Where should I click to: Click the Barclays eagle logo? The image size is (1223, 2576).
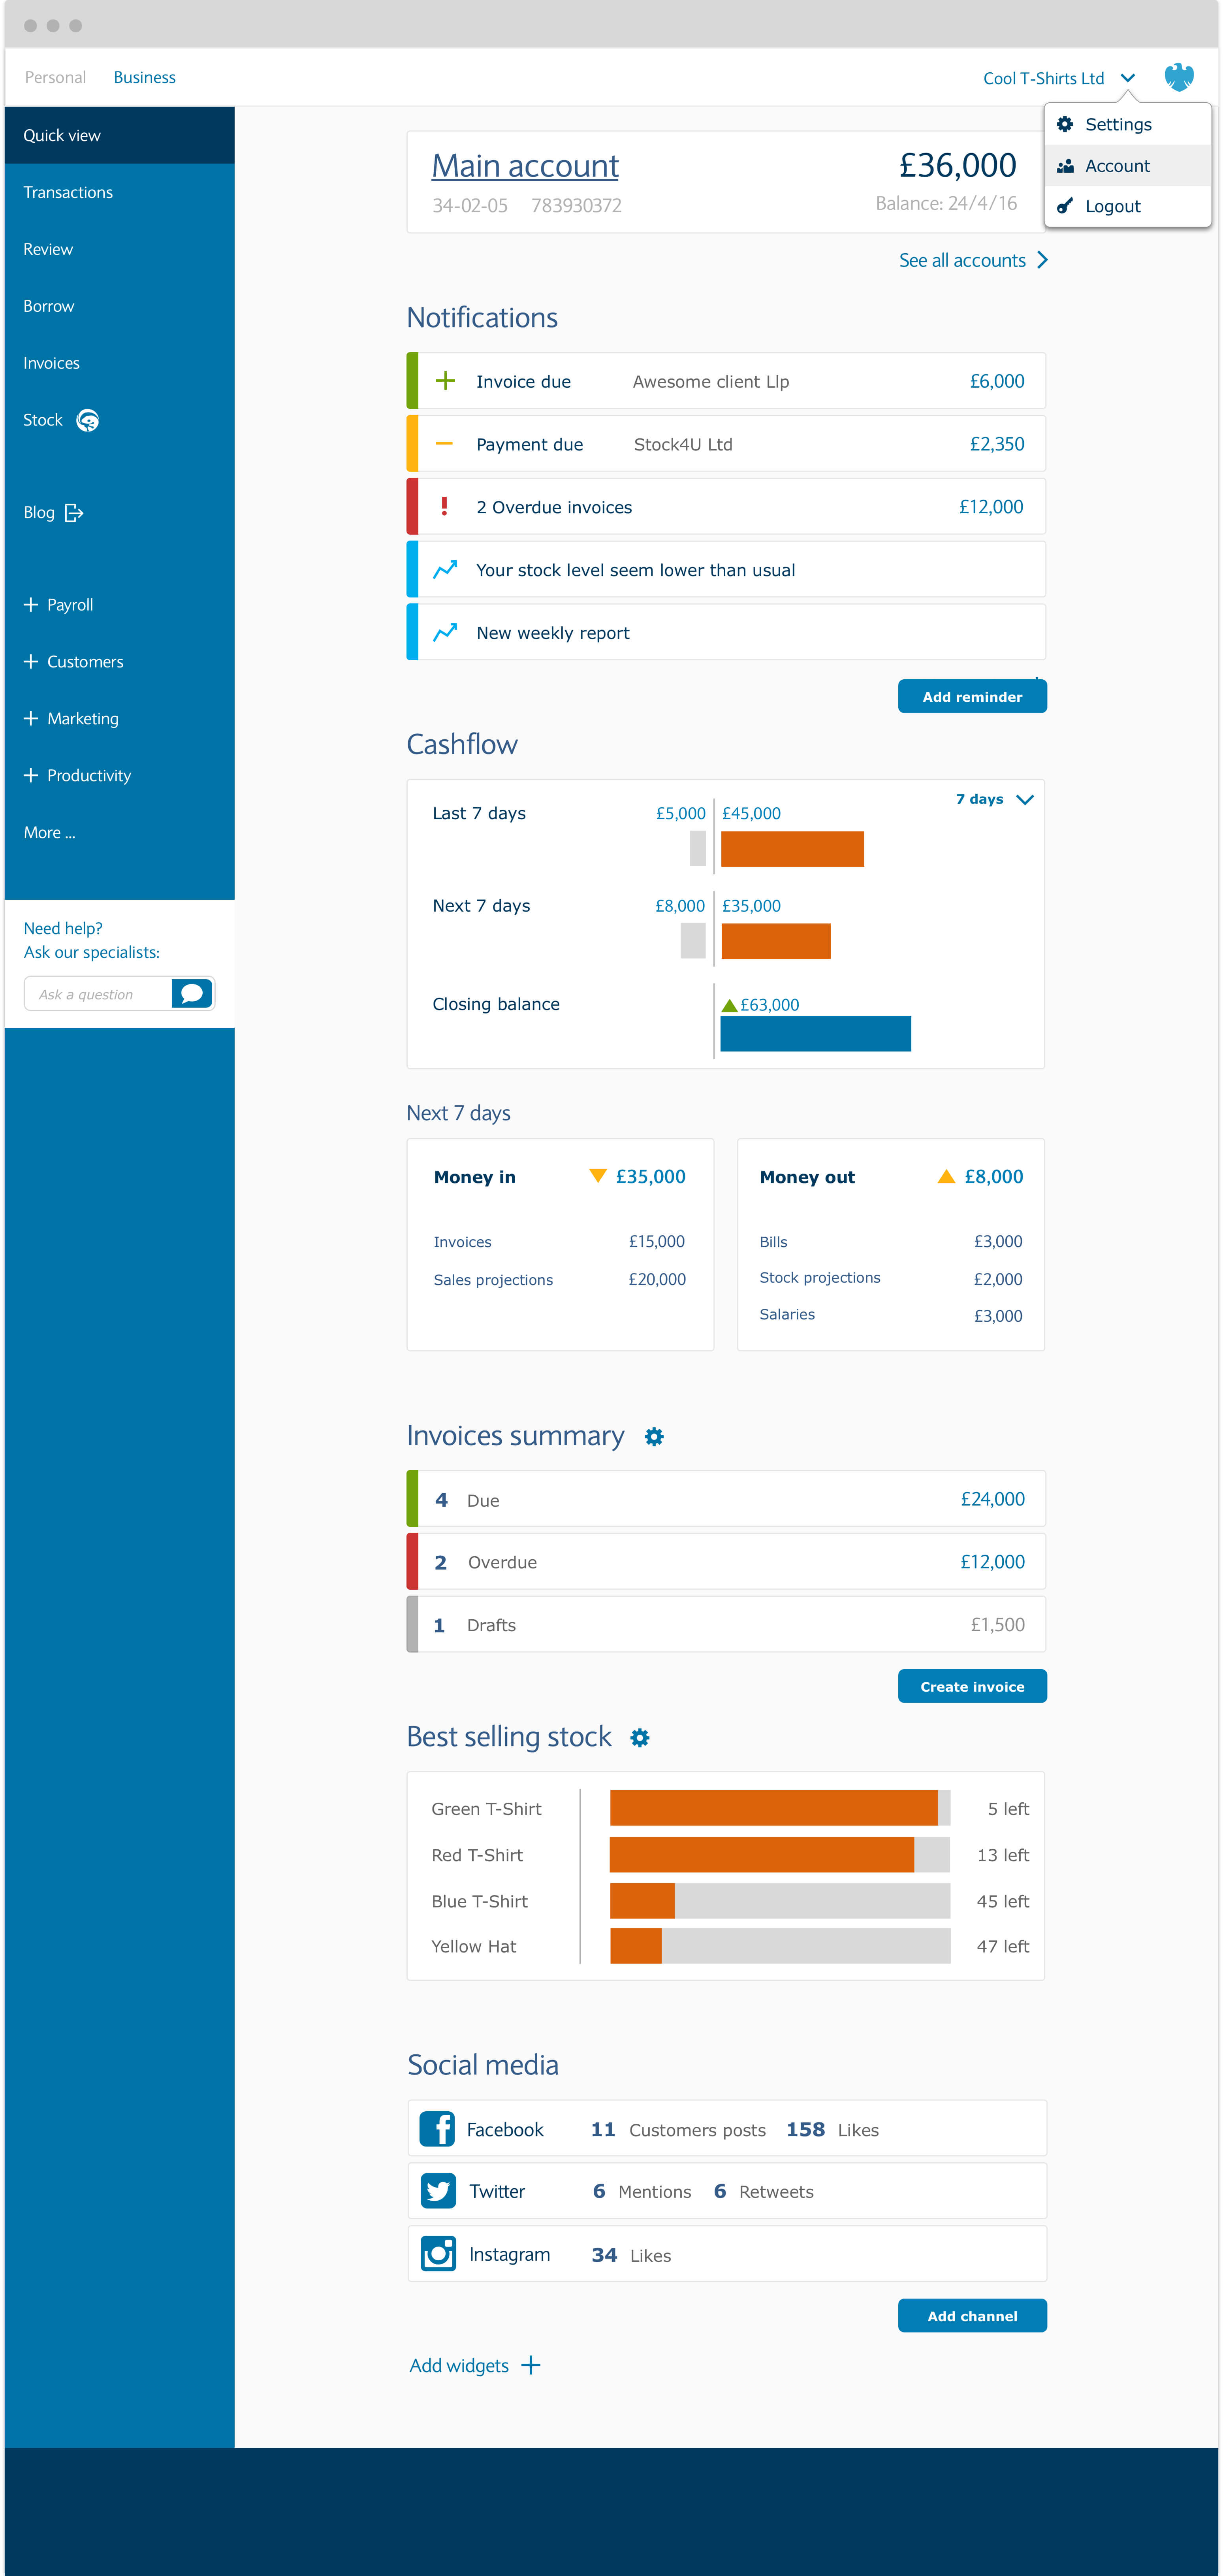coord(1179,77)
